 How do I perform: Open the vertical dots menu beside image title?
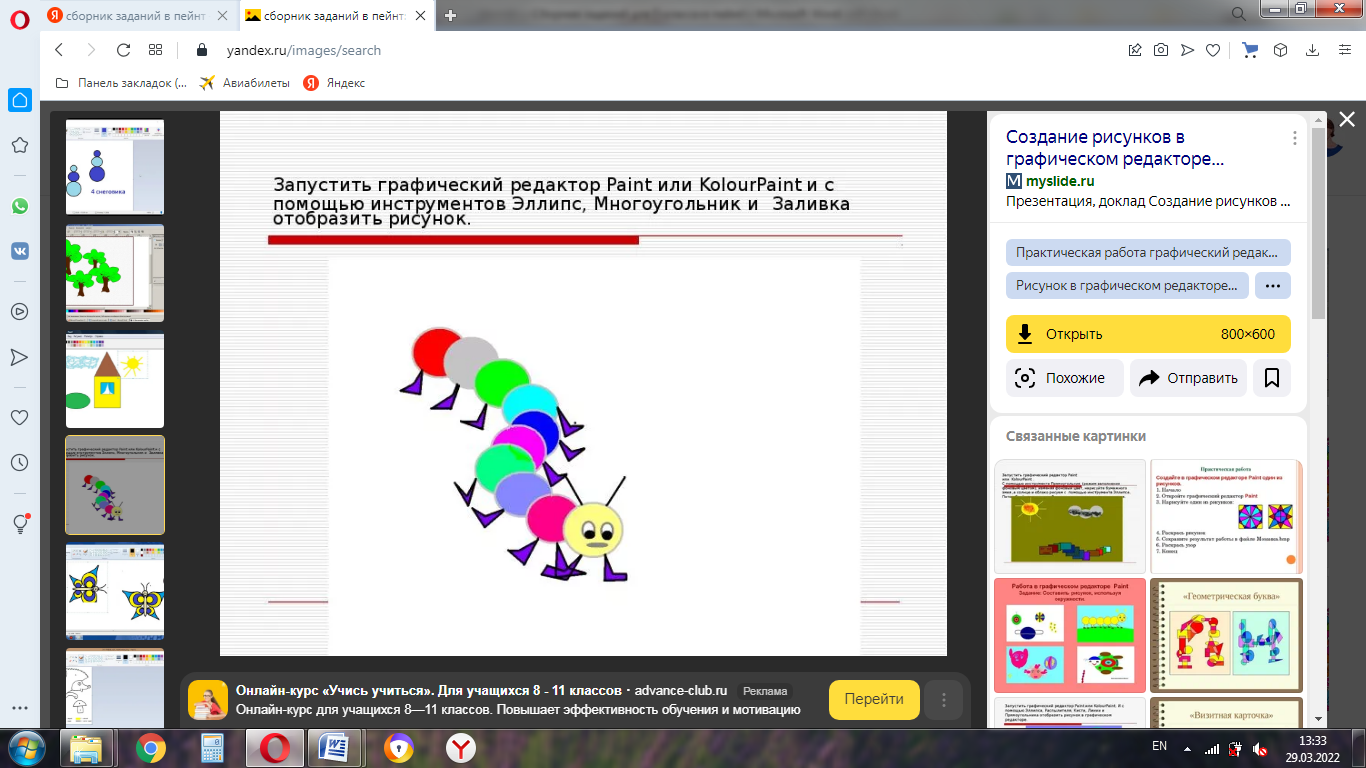coord(1294,138)
